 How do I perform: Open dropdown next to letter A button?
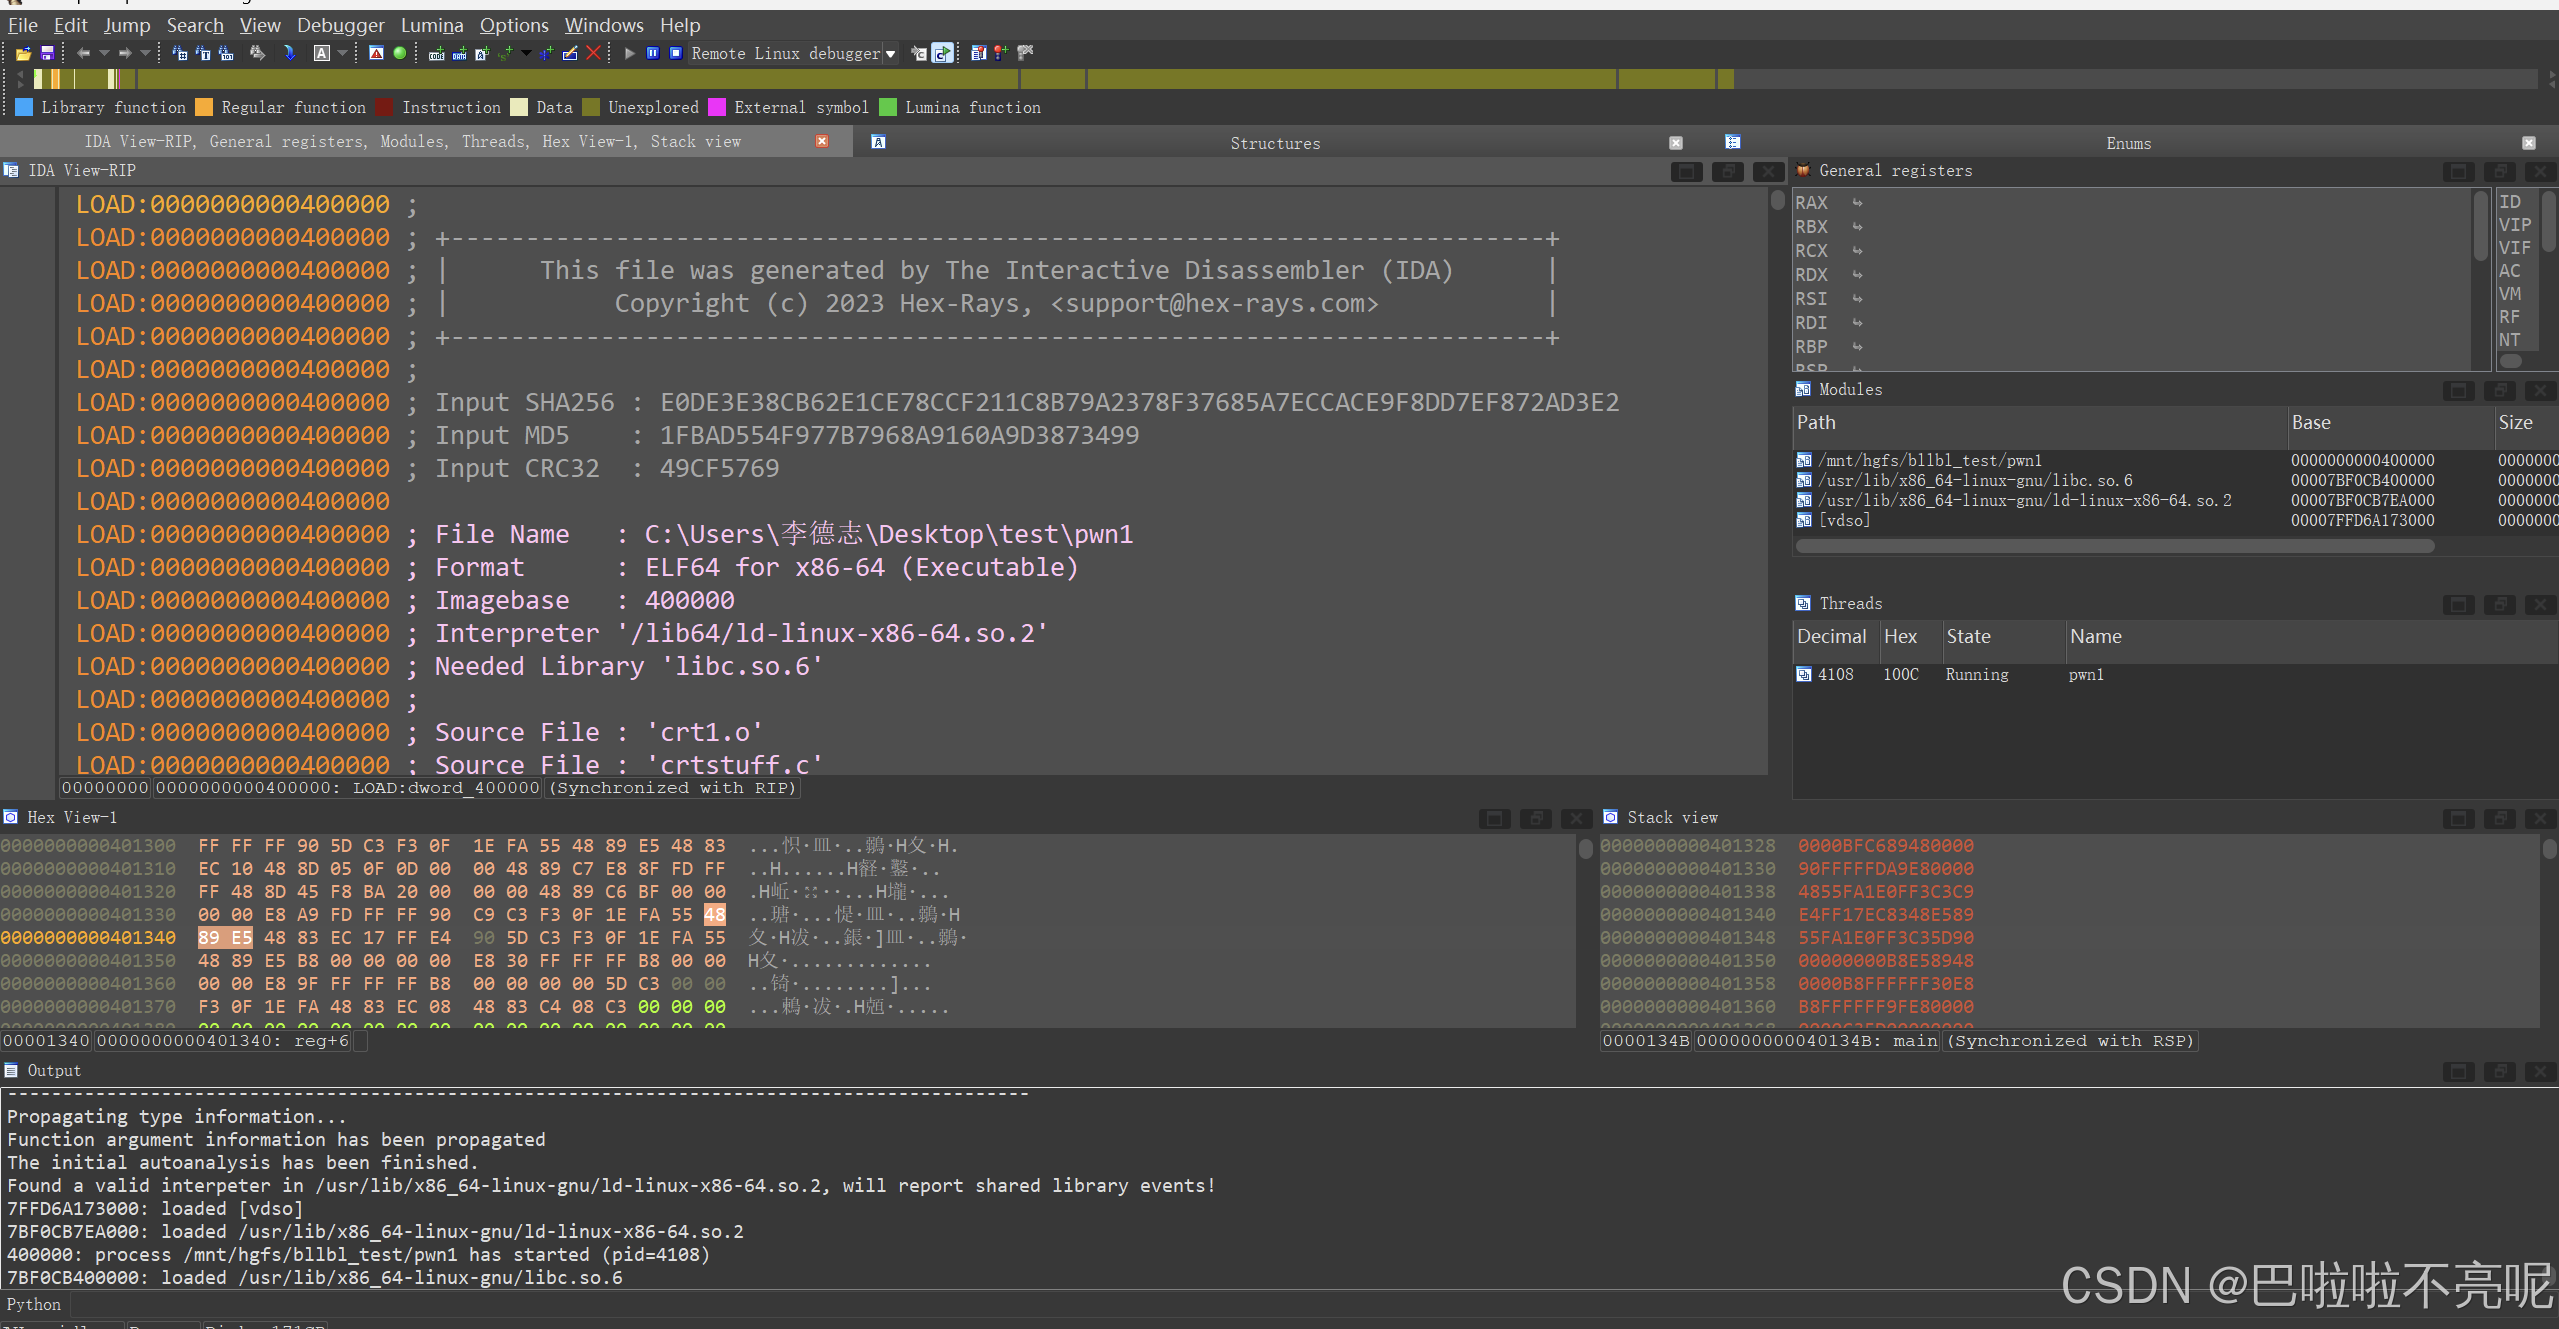pos(342,53)
